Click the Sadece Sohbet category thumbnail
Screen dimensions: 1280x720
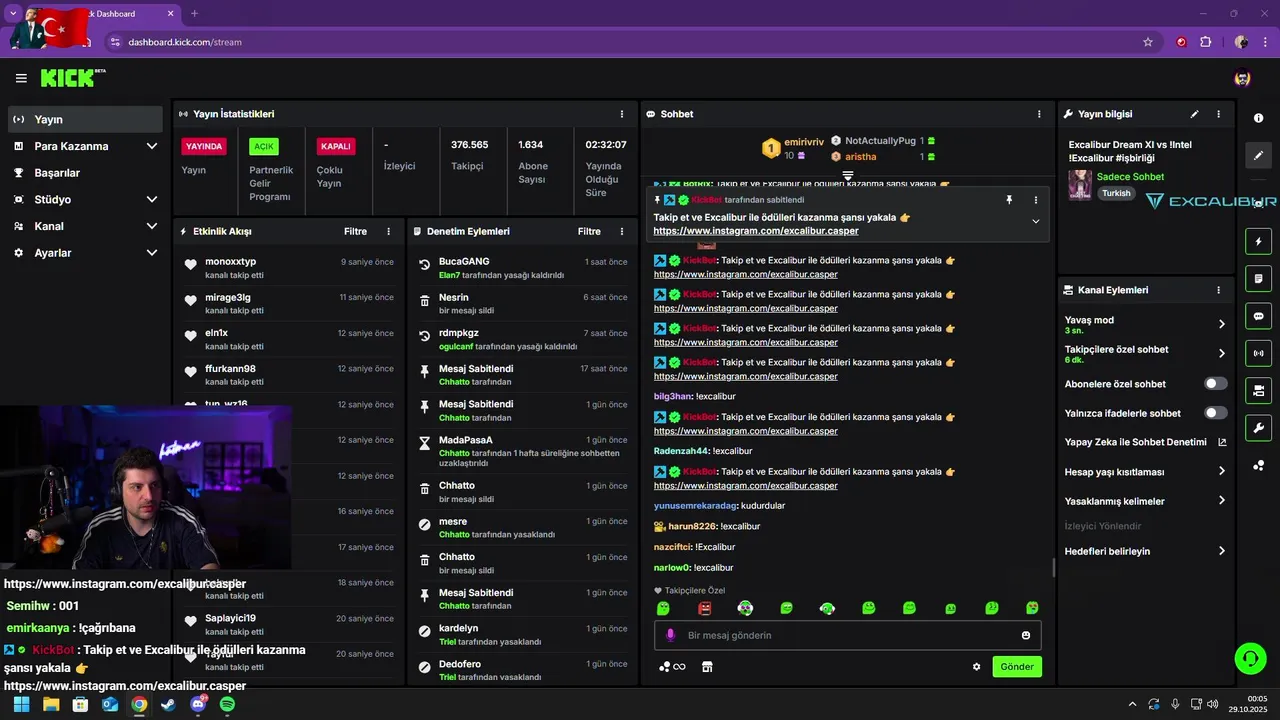1080,185
